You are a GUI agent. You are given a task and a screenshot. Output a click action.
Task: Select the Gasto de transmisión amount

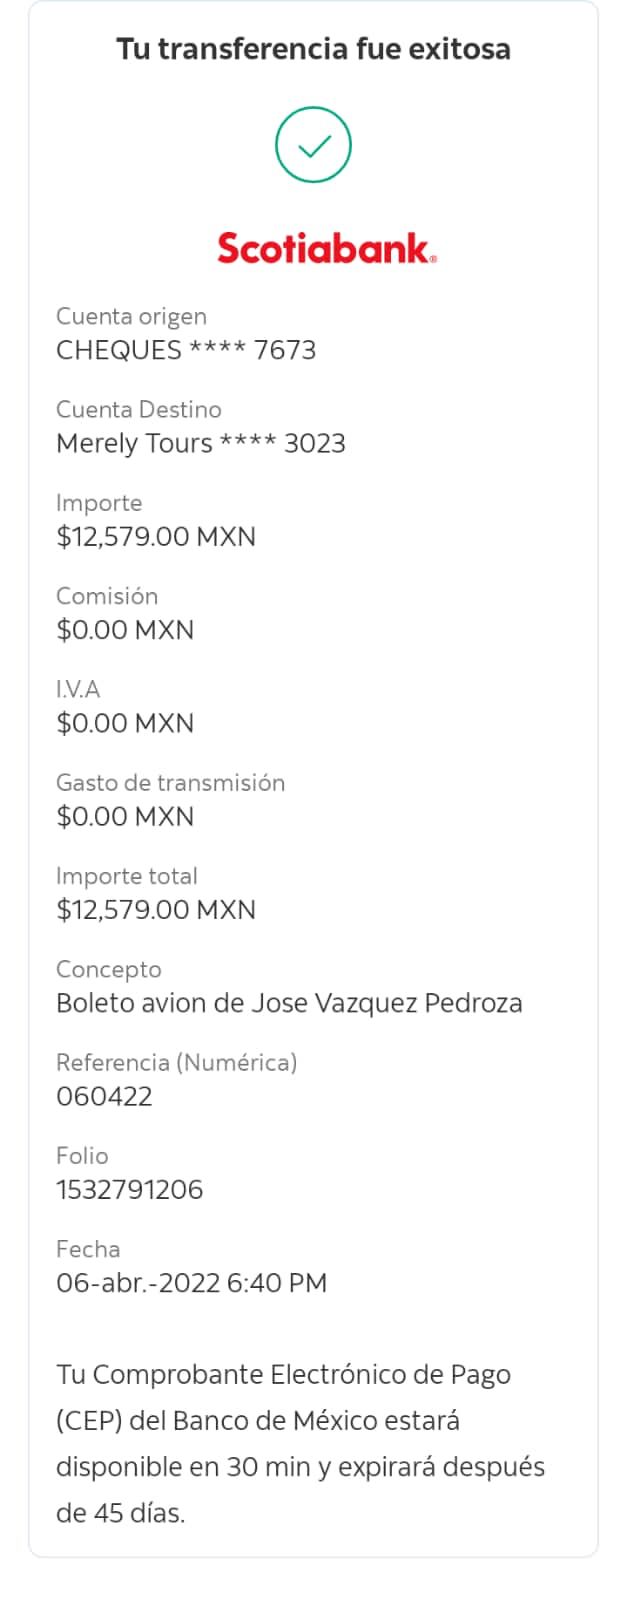tap(125, 817)
